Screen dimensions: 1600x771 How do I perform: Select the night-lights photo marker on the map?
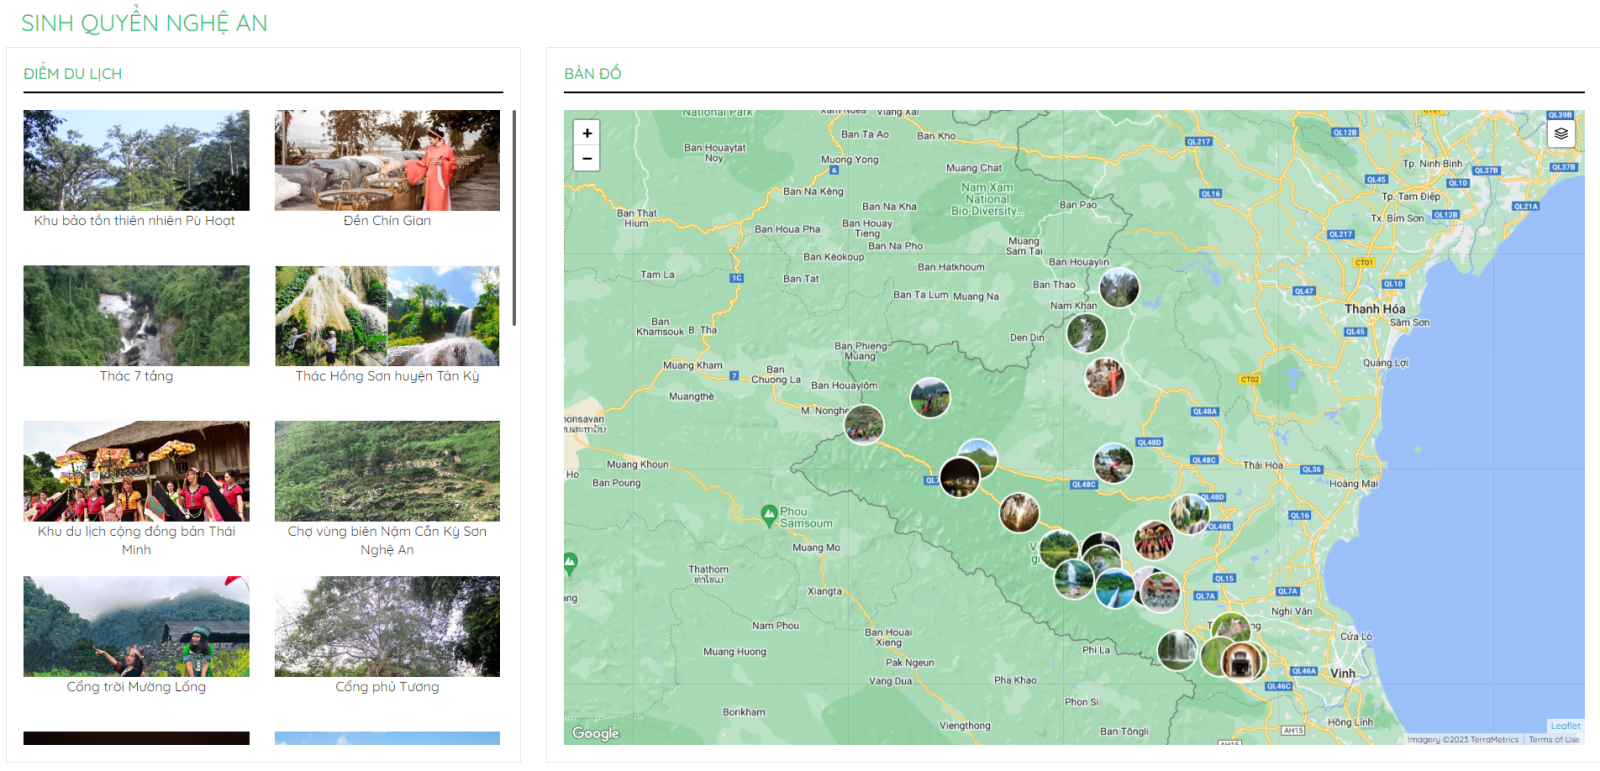click(x=960, y=477)
